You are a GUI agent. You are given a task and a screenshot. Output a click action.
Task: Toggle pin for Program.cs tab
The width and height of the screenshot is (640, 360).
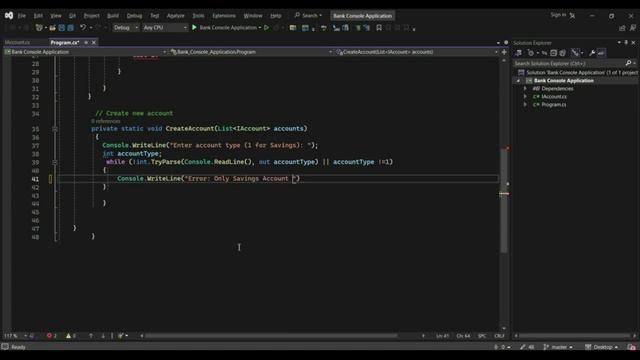pyautogui.click(x=86, y=42)
